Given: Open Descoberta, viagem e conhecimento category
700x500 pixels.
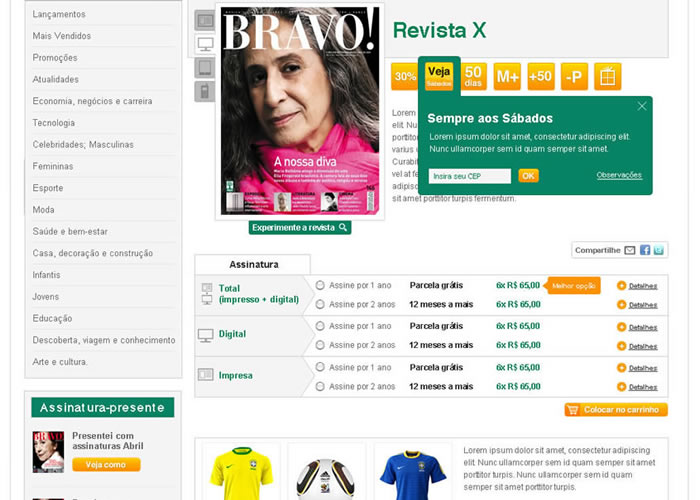Looking at the screenshot, I should (104, 340).
